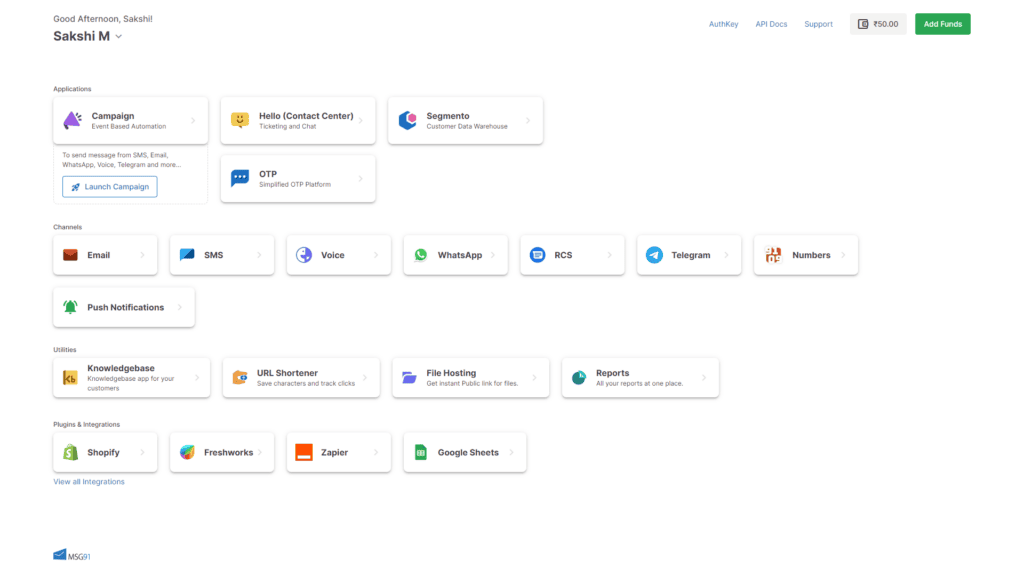Open the Freshworks integration label
The height and width of the screenshot is (576, 1024).
tap(229, 452)
